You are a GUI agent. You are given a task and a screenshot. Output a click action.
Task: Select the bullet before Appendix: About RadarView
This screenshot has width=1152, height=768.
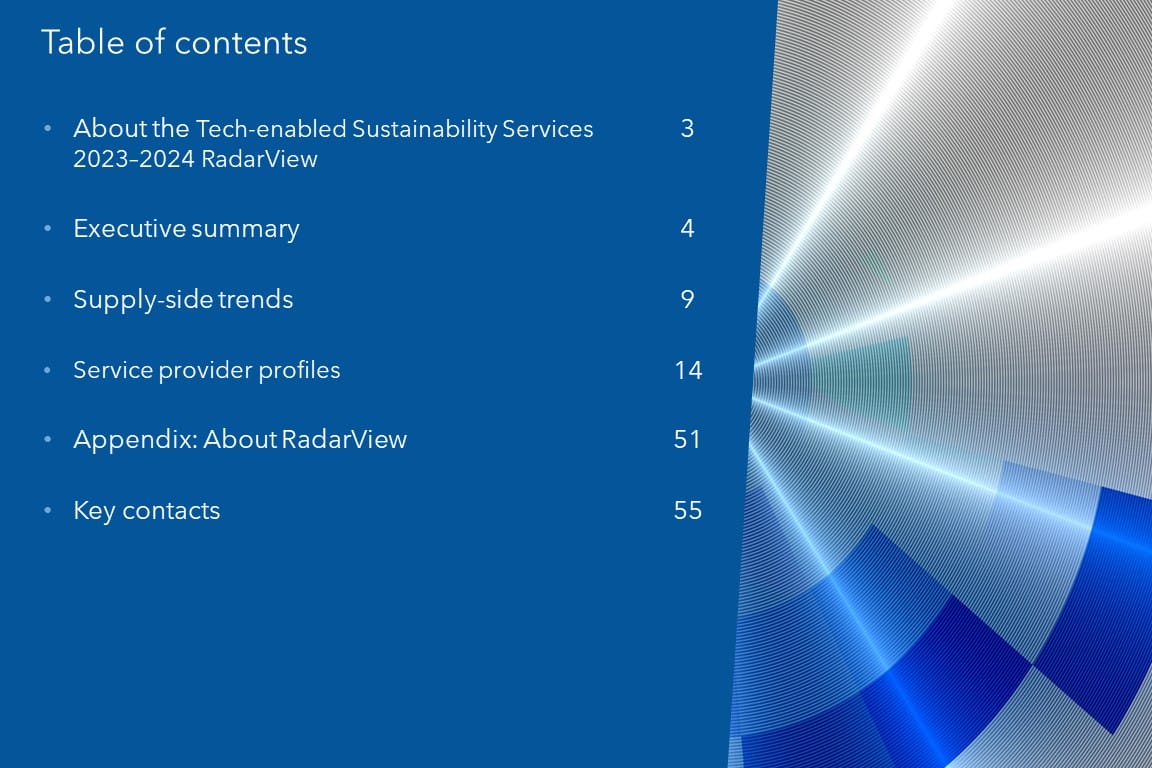tap(47, 441)
